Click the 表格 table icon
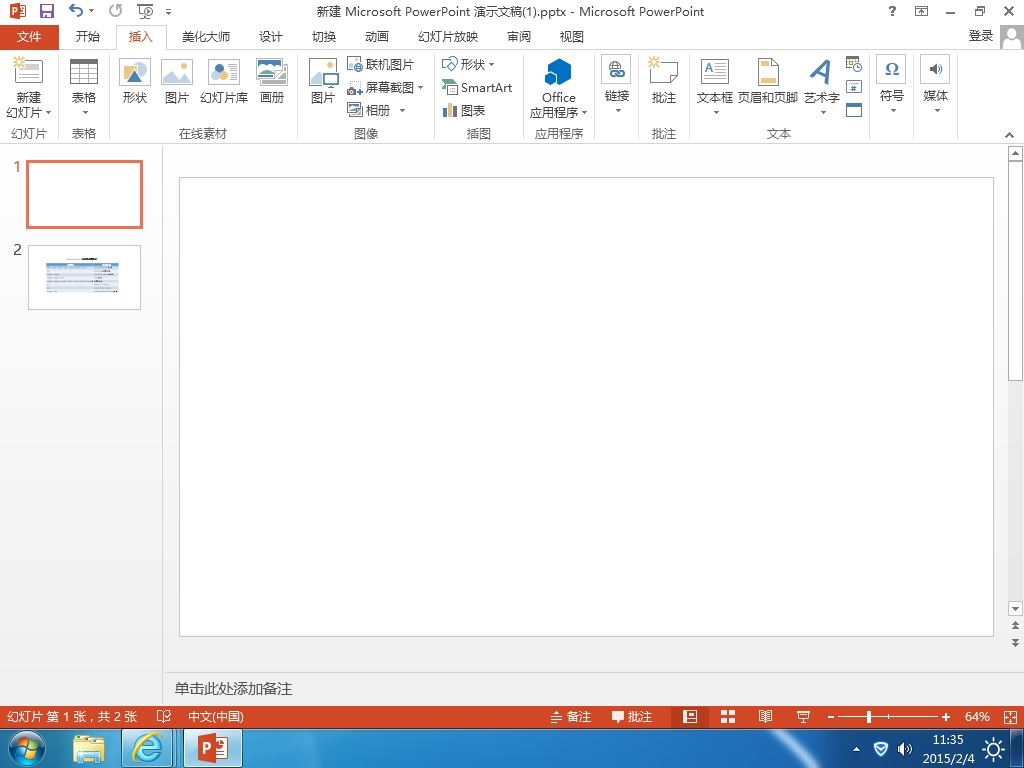This screenshot has height=768, width=1024. [84, 72]
